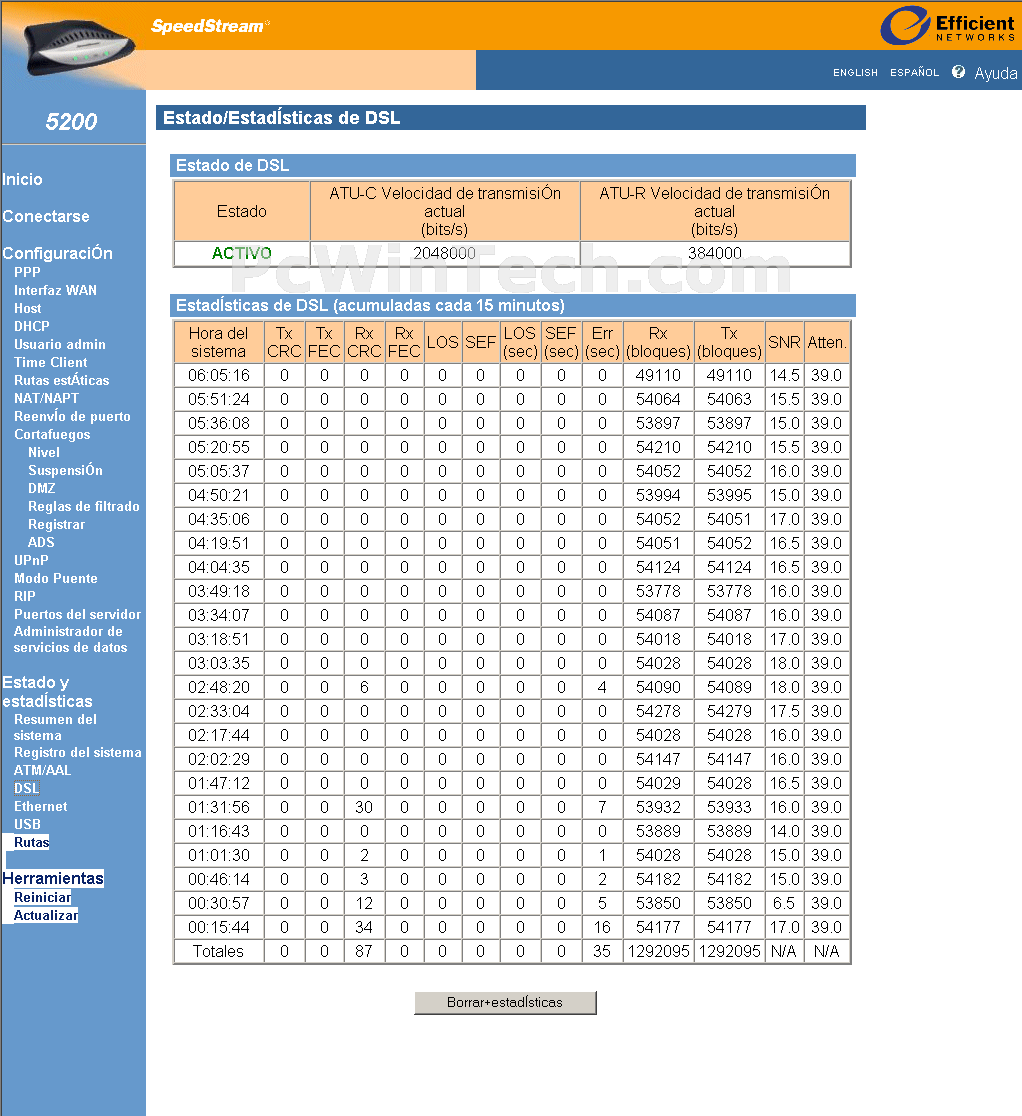Open Rutas status page

(31, 842)
